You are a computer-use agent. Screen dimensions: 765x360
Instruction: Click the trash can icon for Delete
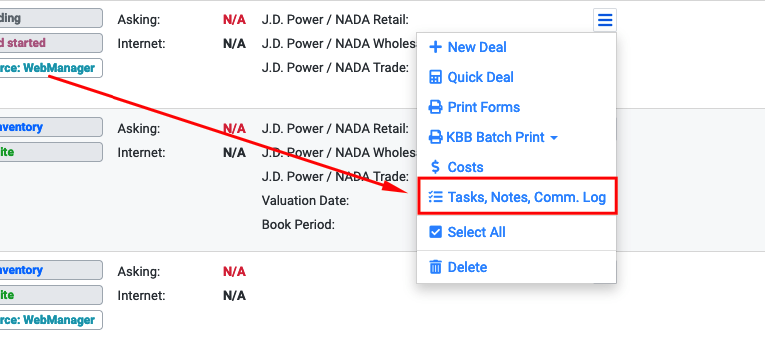coord(435,267)
